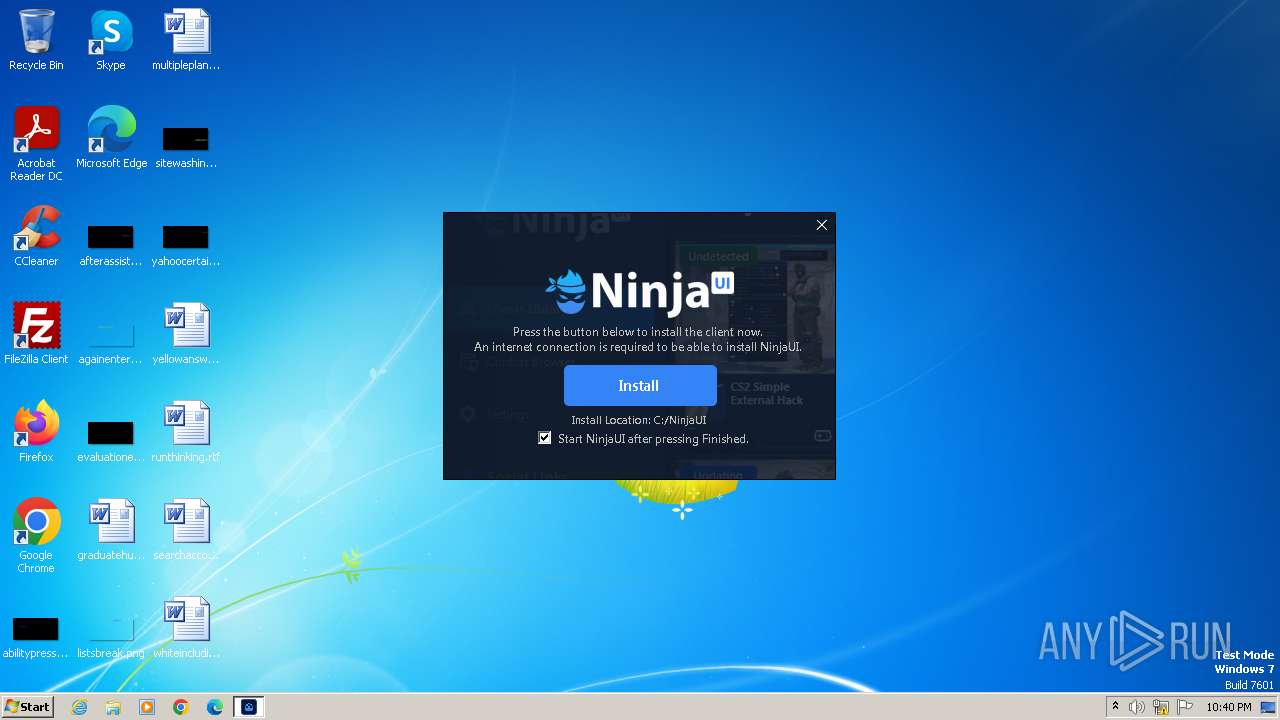This screenshot has width=1280, height=720.
Task: Select the Firefox desktop shortcut
Action: tap(36, 432)
